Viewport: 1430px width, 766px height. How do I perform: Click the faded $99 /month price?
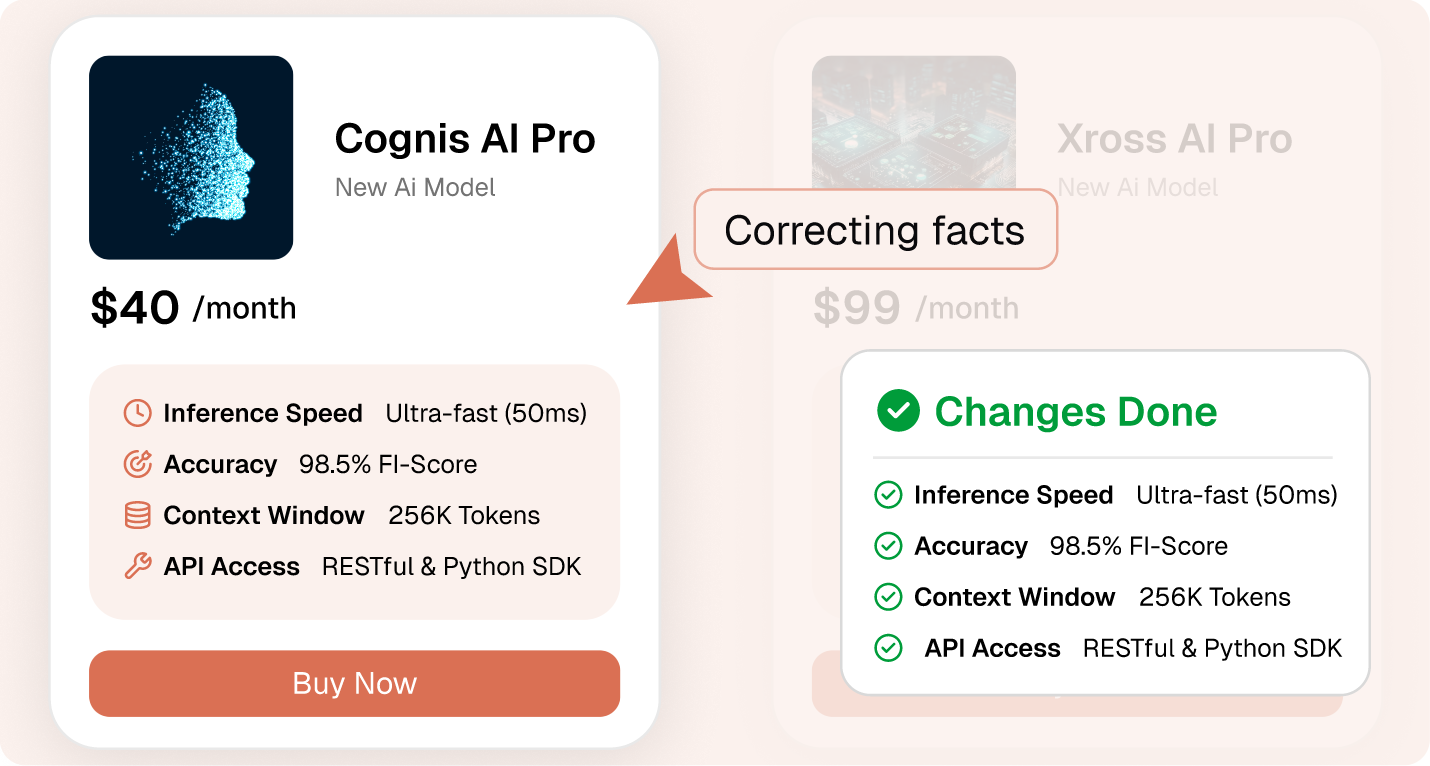click(915, 308)
